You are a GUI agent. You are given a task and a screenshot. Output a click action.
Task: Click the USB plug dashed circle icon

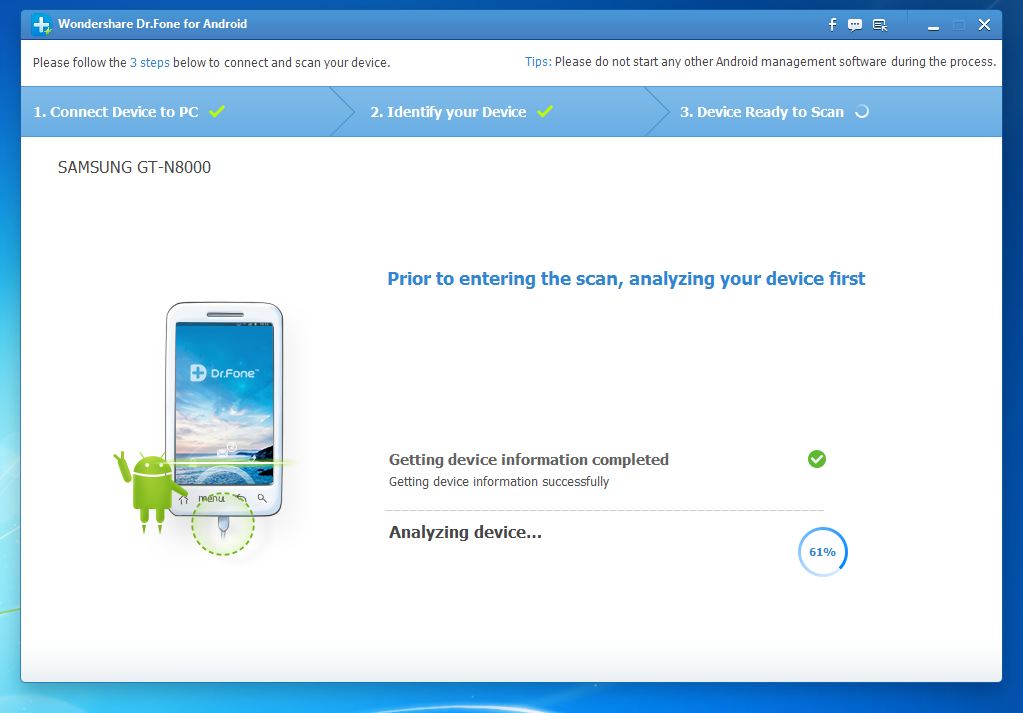pyautogui.click(x=222, y=524)
